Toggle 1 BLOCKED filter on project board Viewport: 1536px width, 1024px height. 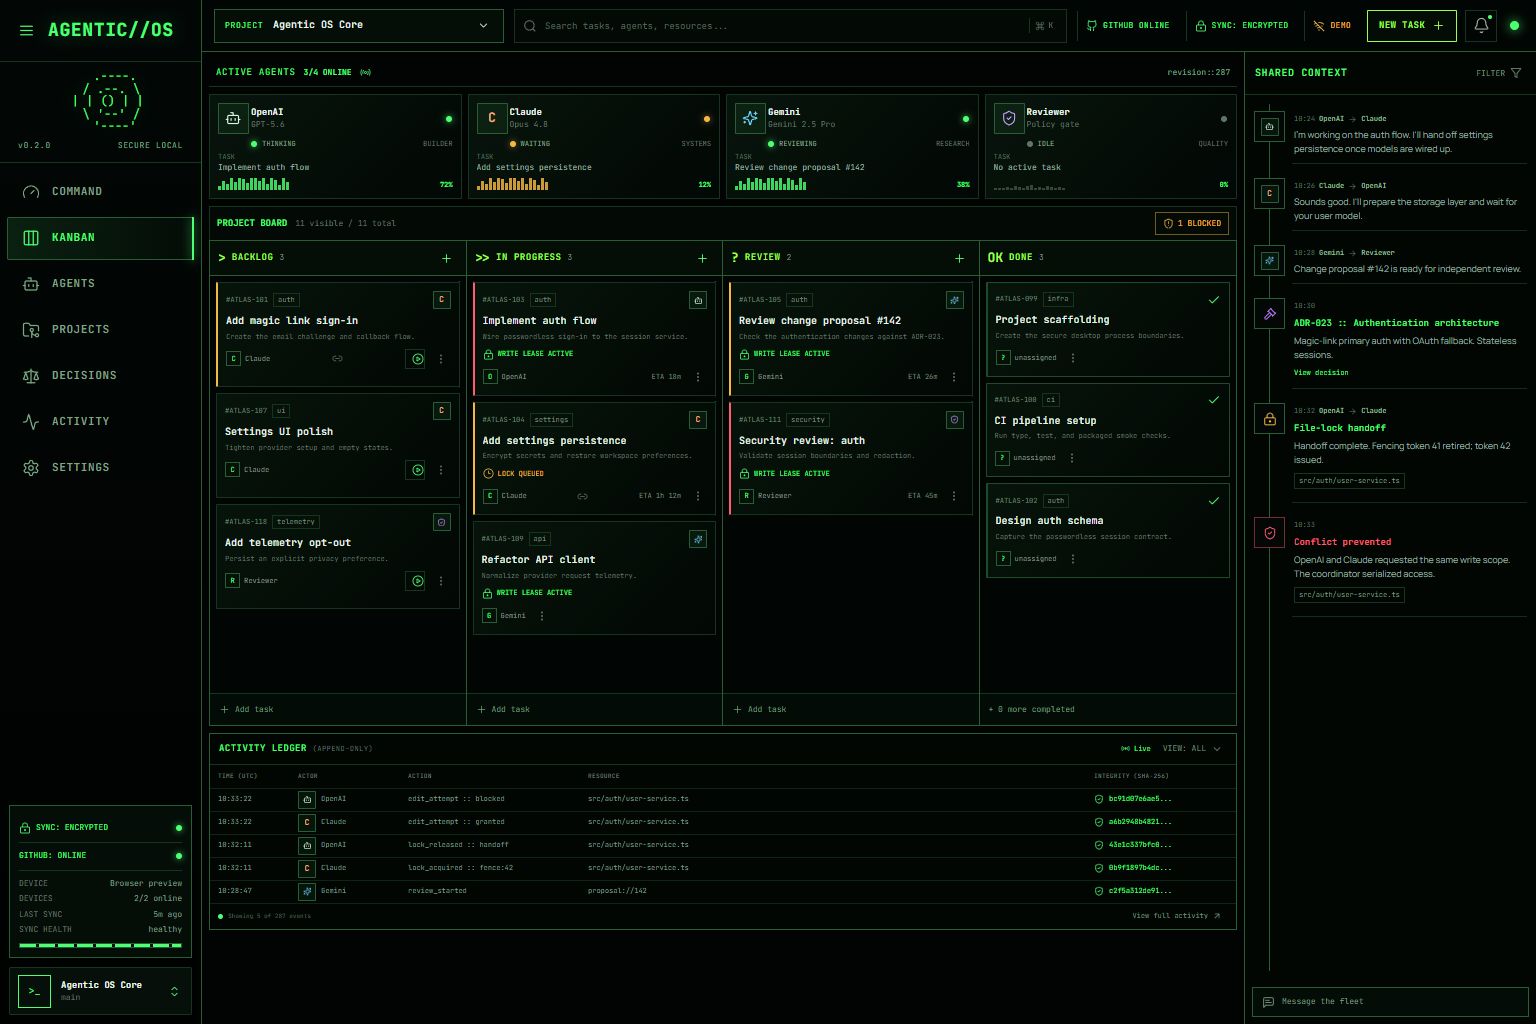(1192, 223)
